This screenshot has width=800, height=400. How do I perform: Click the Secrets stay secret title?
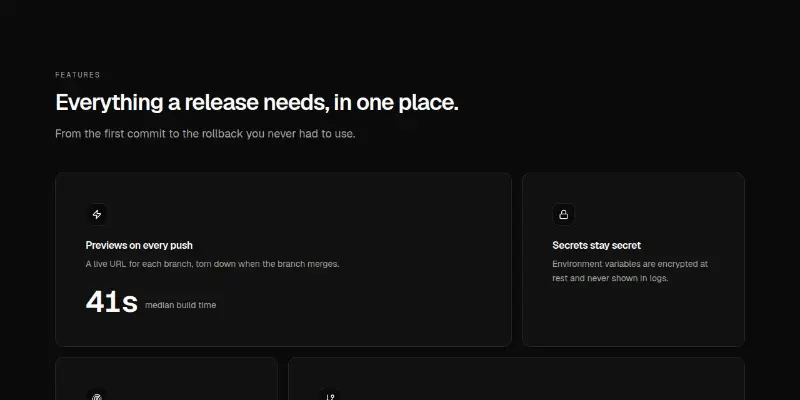point(596,245)
